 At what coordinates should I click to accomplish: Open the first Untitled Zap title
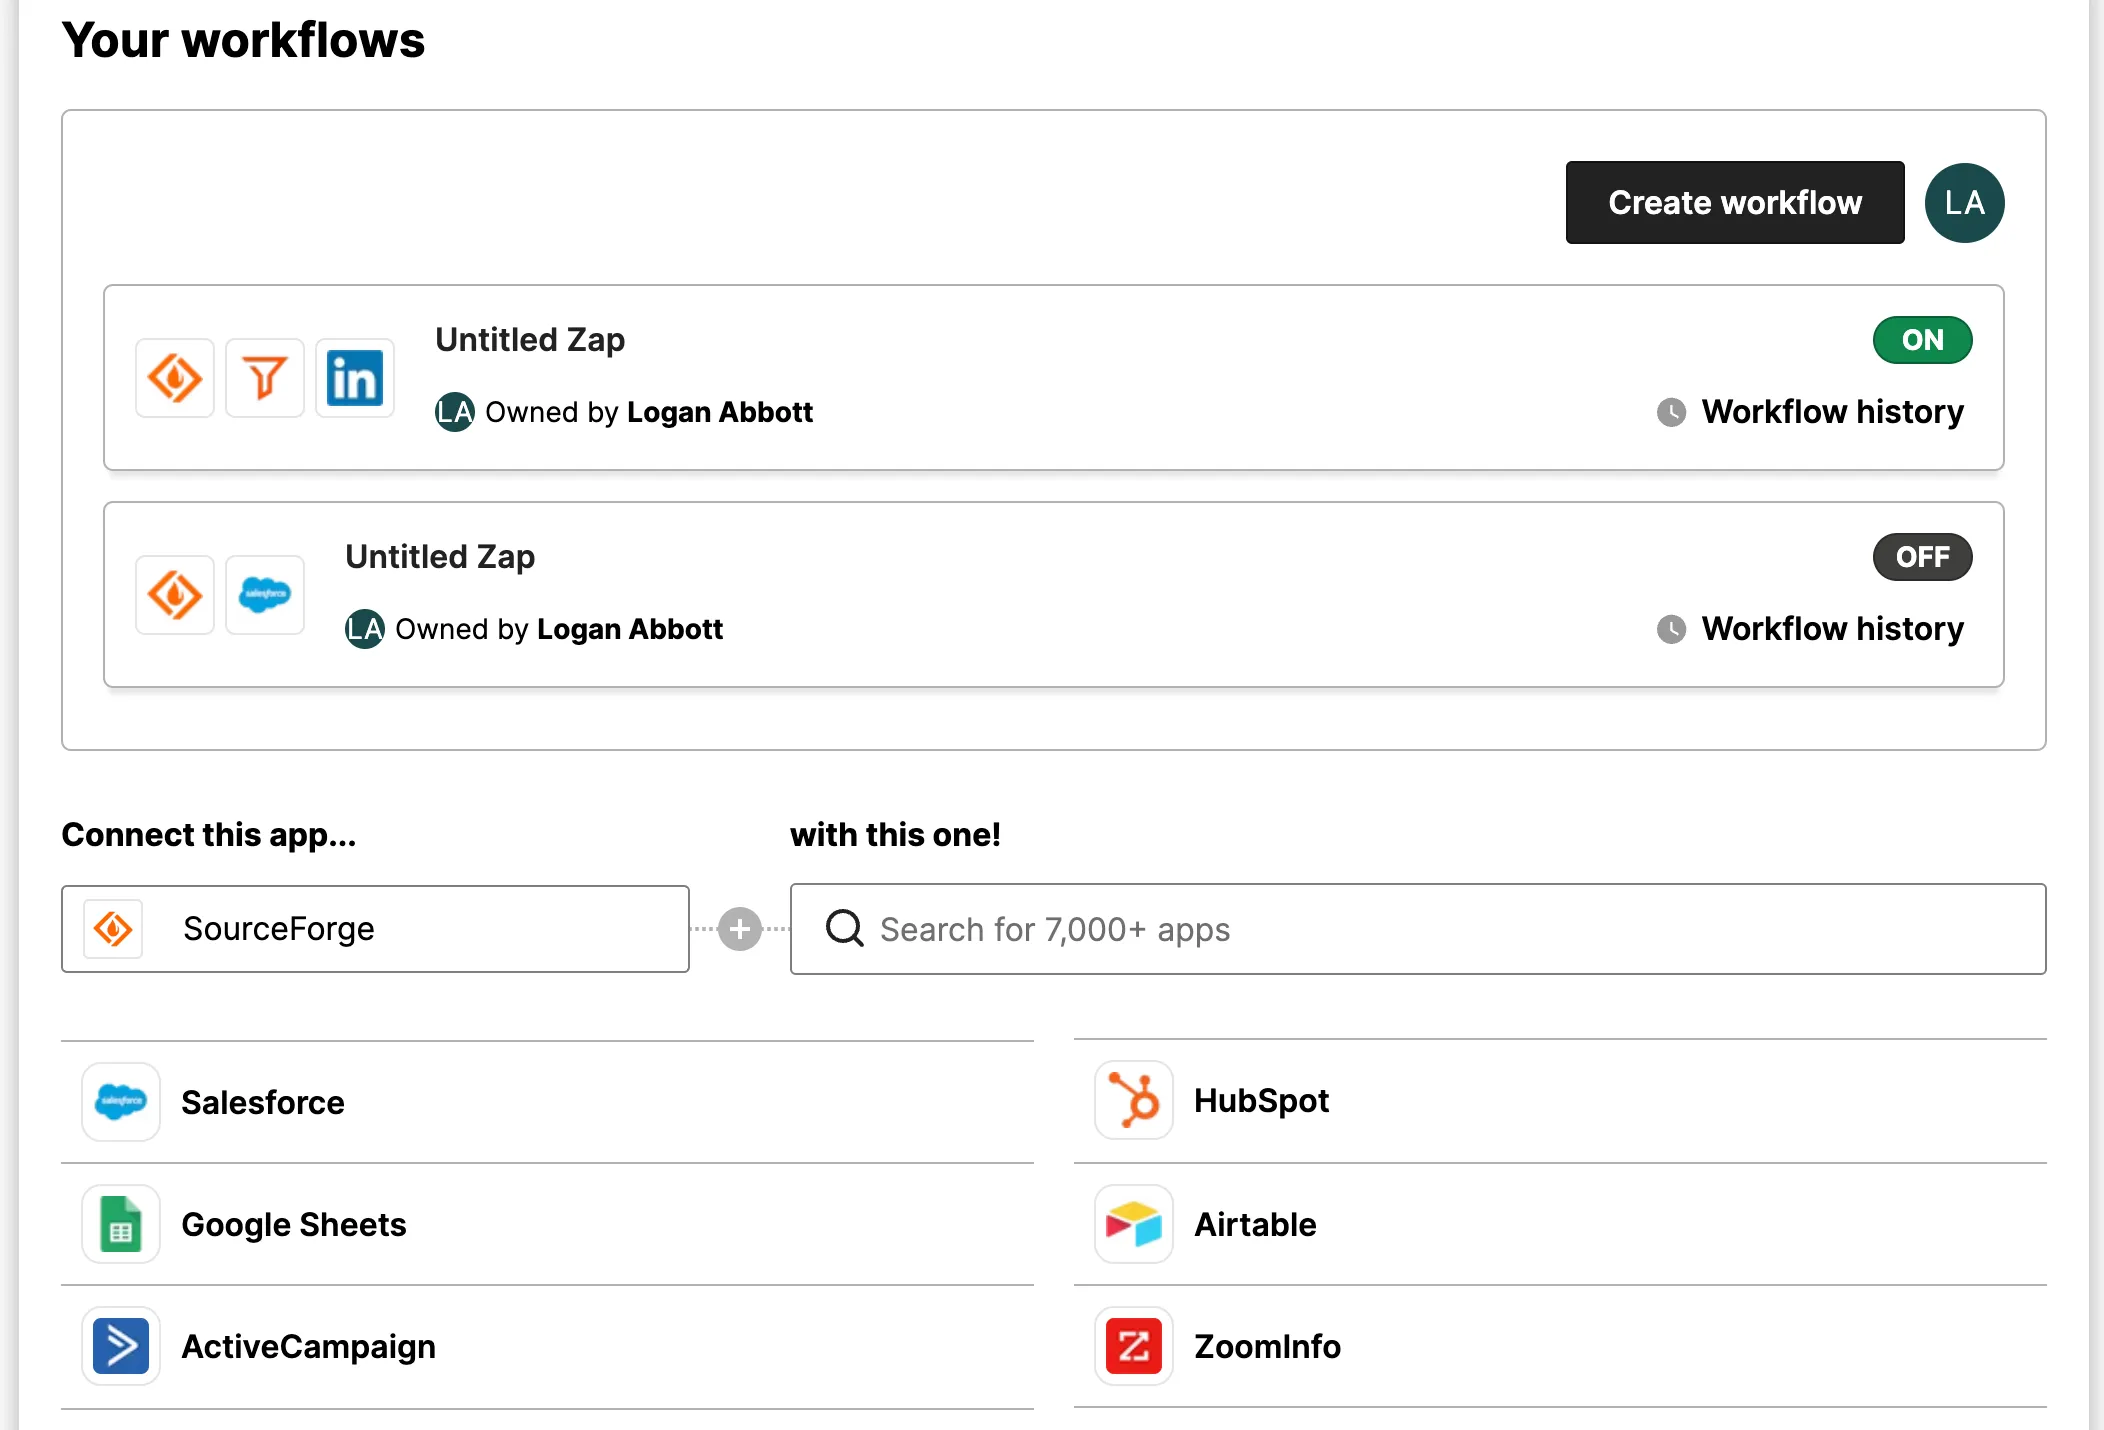[x=530, y=340]
